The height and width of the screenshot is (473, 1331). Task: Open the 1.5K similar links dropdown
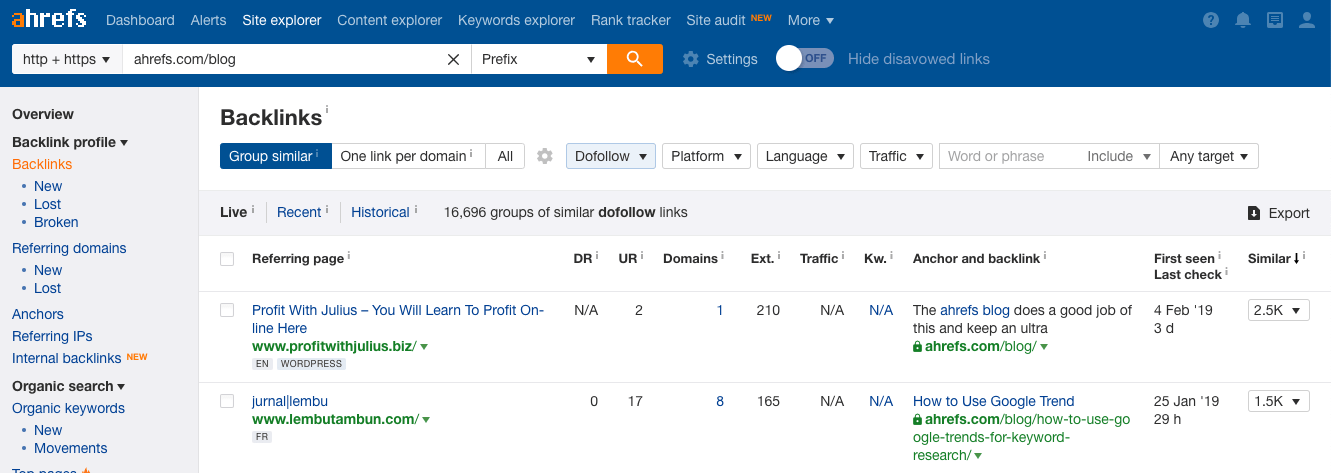1278,402
